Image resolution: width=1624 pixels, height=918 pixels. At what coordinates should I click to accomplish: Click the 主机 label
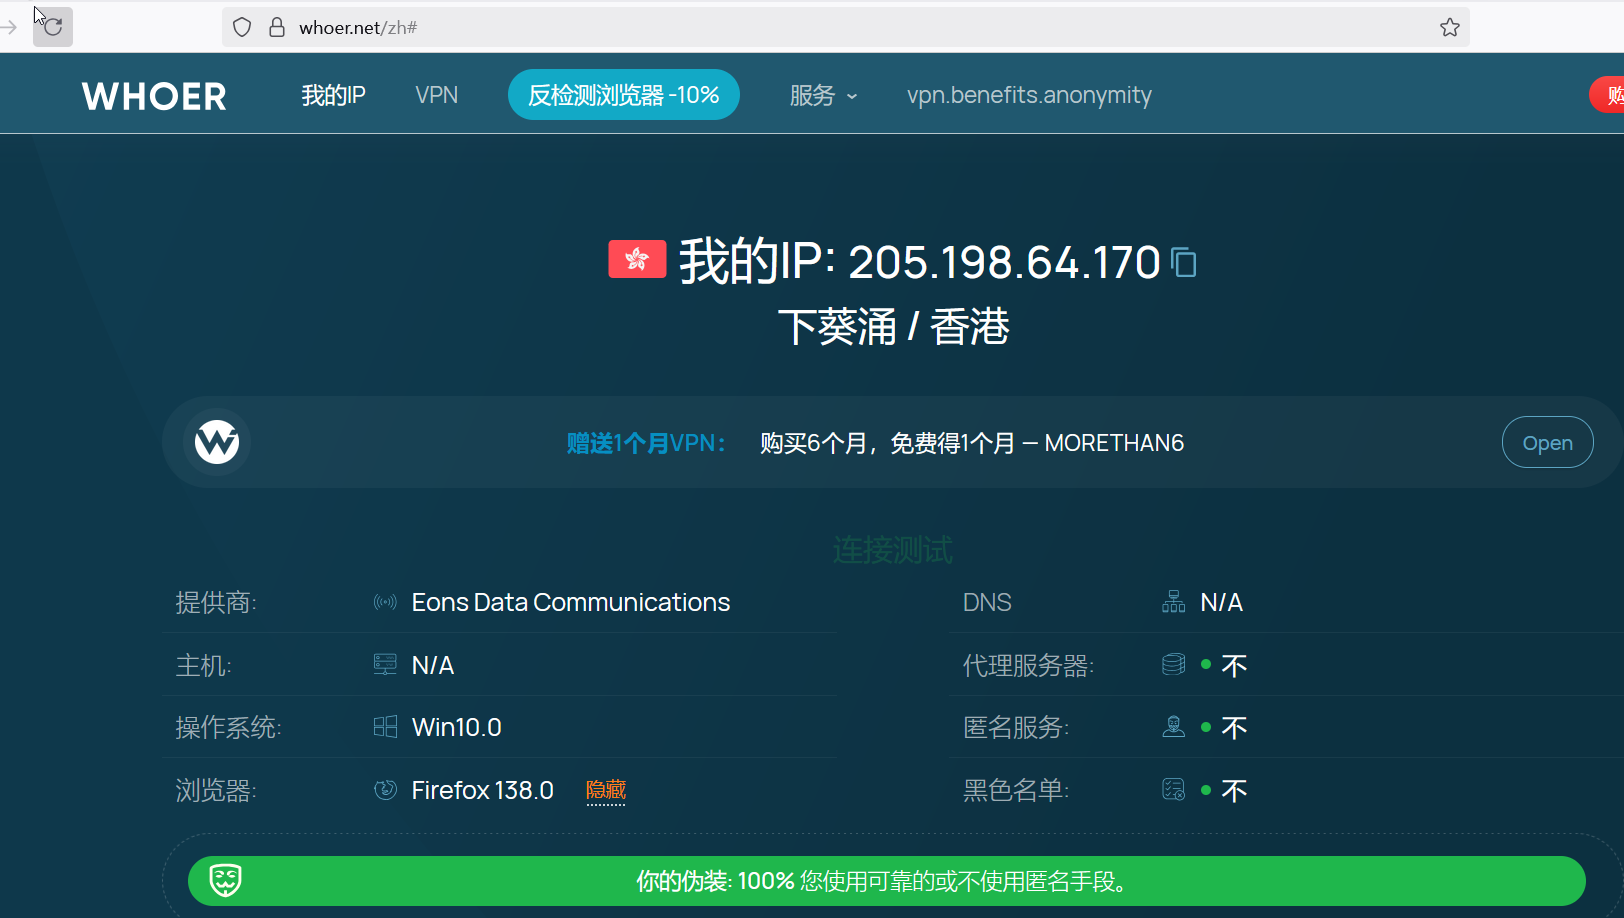[x=203, y=665]
